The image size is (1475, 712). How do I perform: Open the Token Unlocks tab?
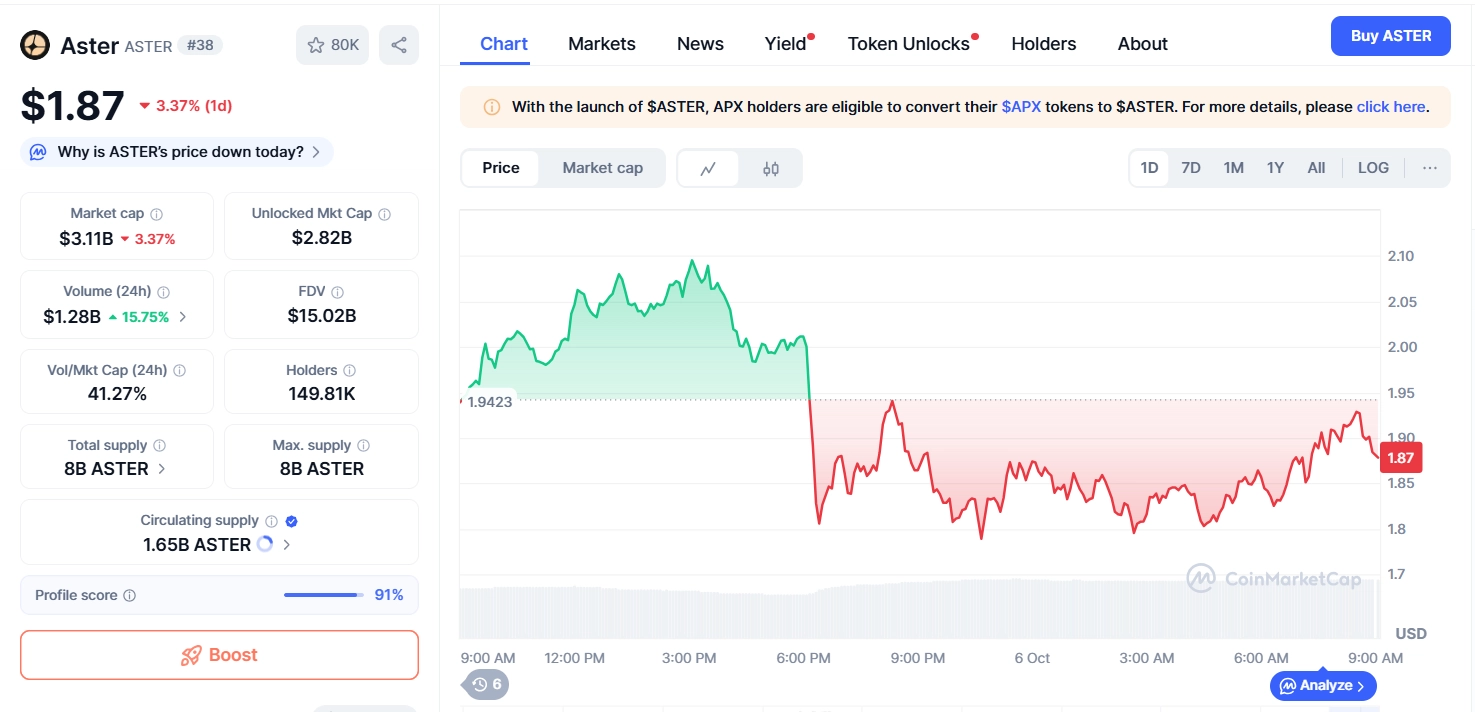pos(907,44)
